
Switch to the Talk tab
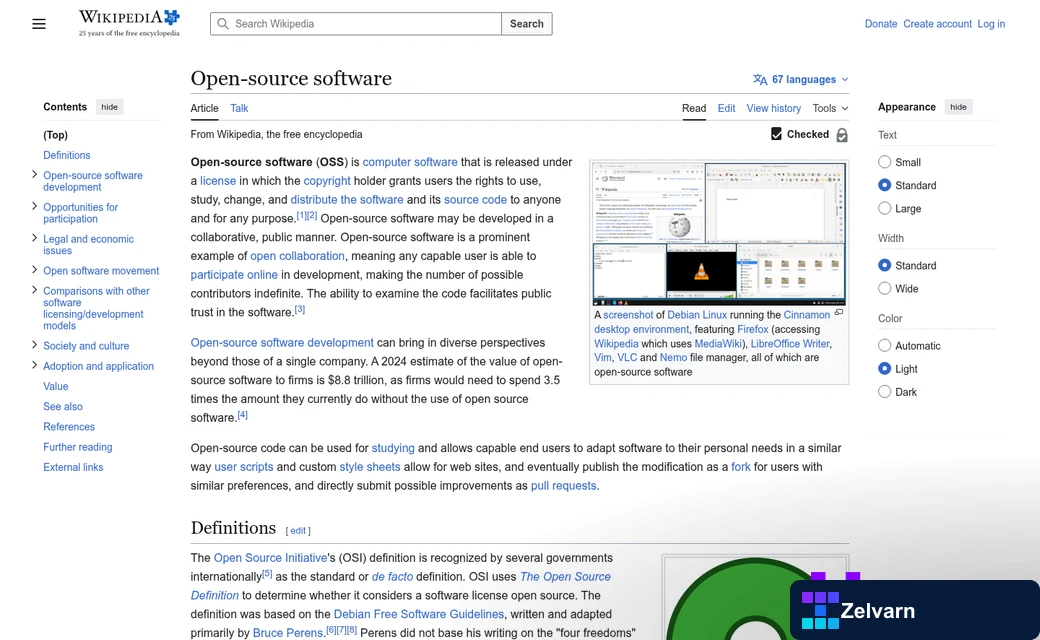[239, 108]
